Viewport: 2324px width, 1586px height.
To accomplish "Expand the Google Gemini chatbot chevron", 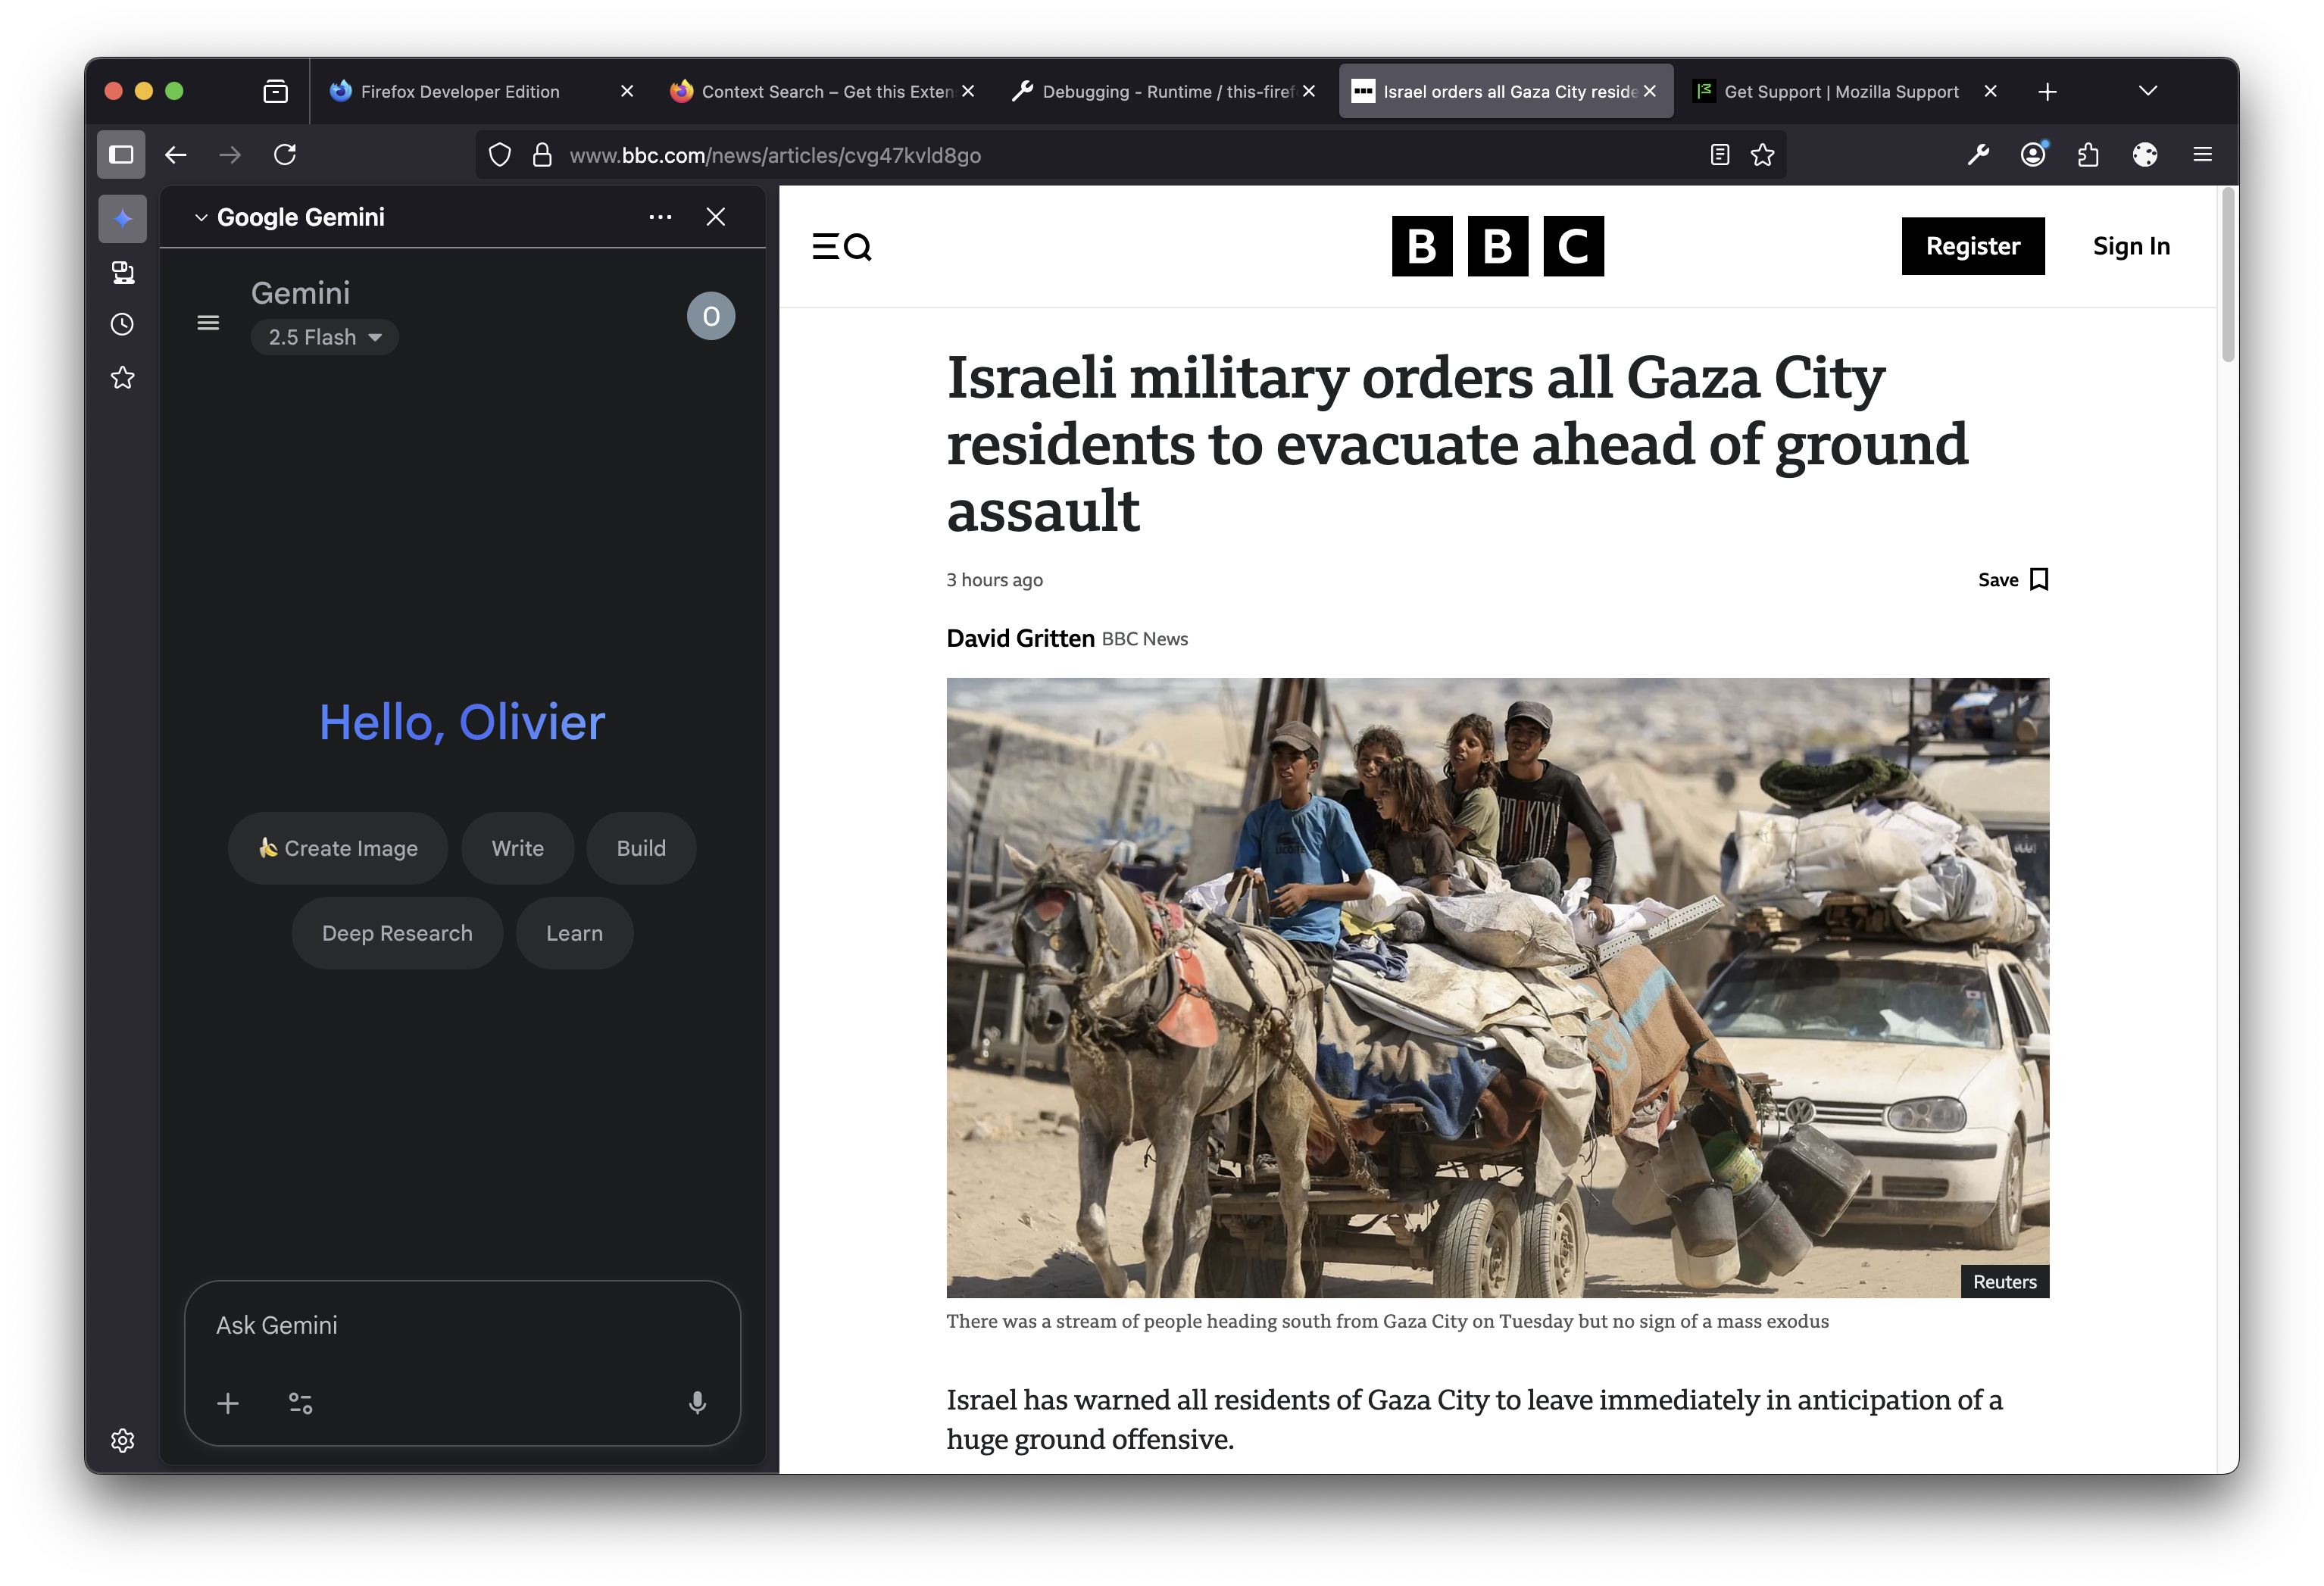I will pos(200,217).
